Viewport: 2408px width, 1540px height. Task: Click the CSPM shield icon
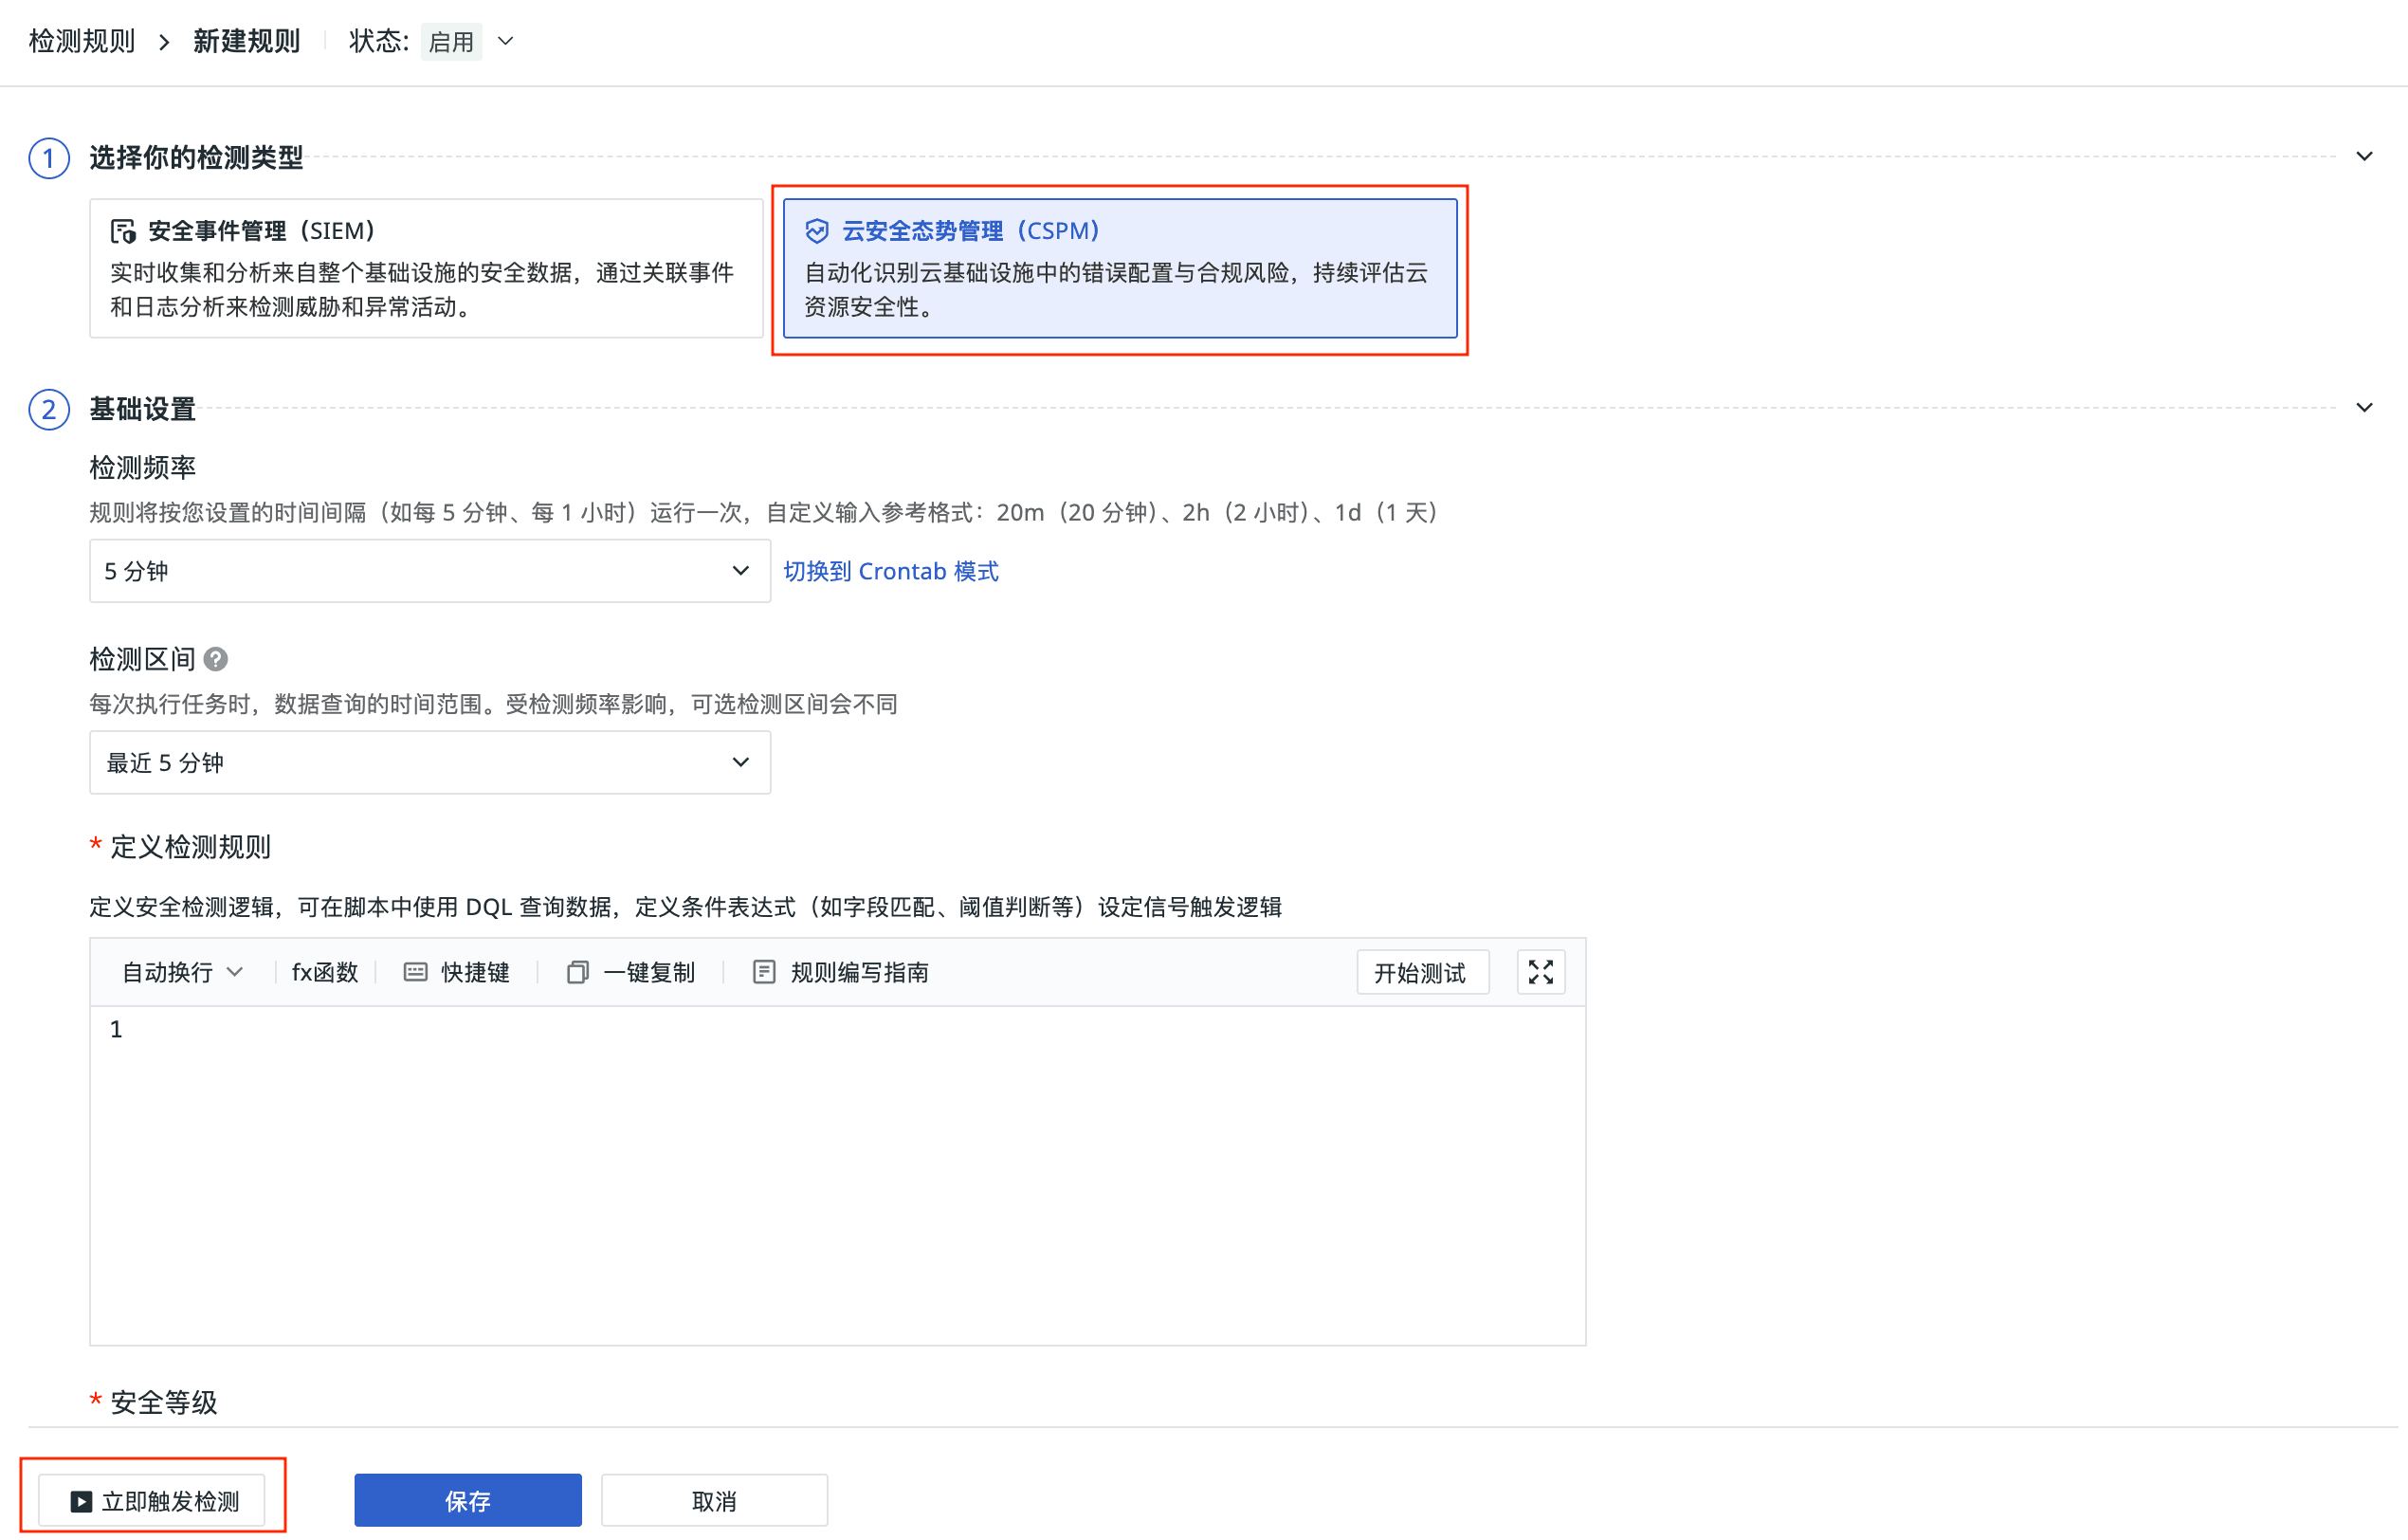tap(816, 231)
